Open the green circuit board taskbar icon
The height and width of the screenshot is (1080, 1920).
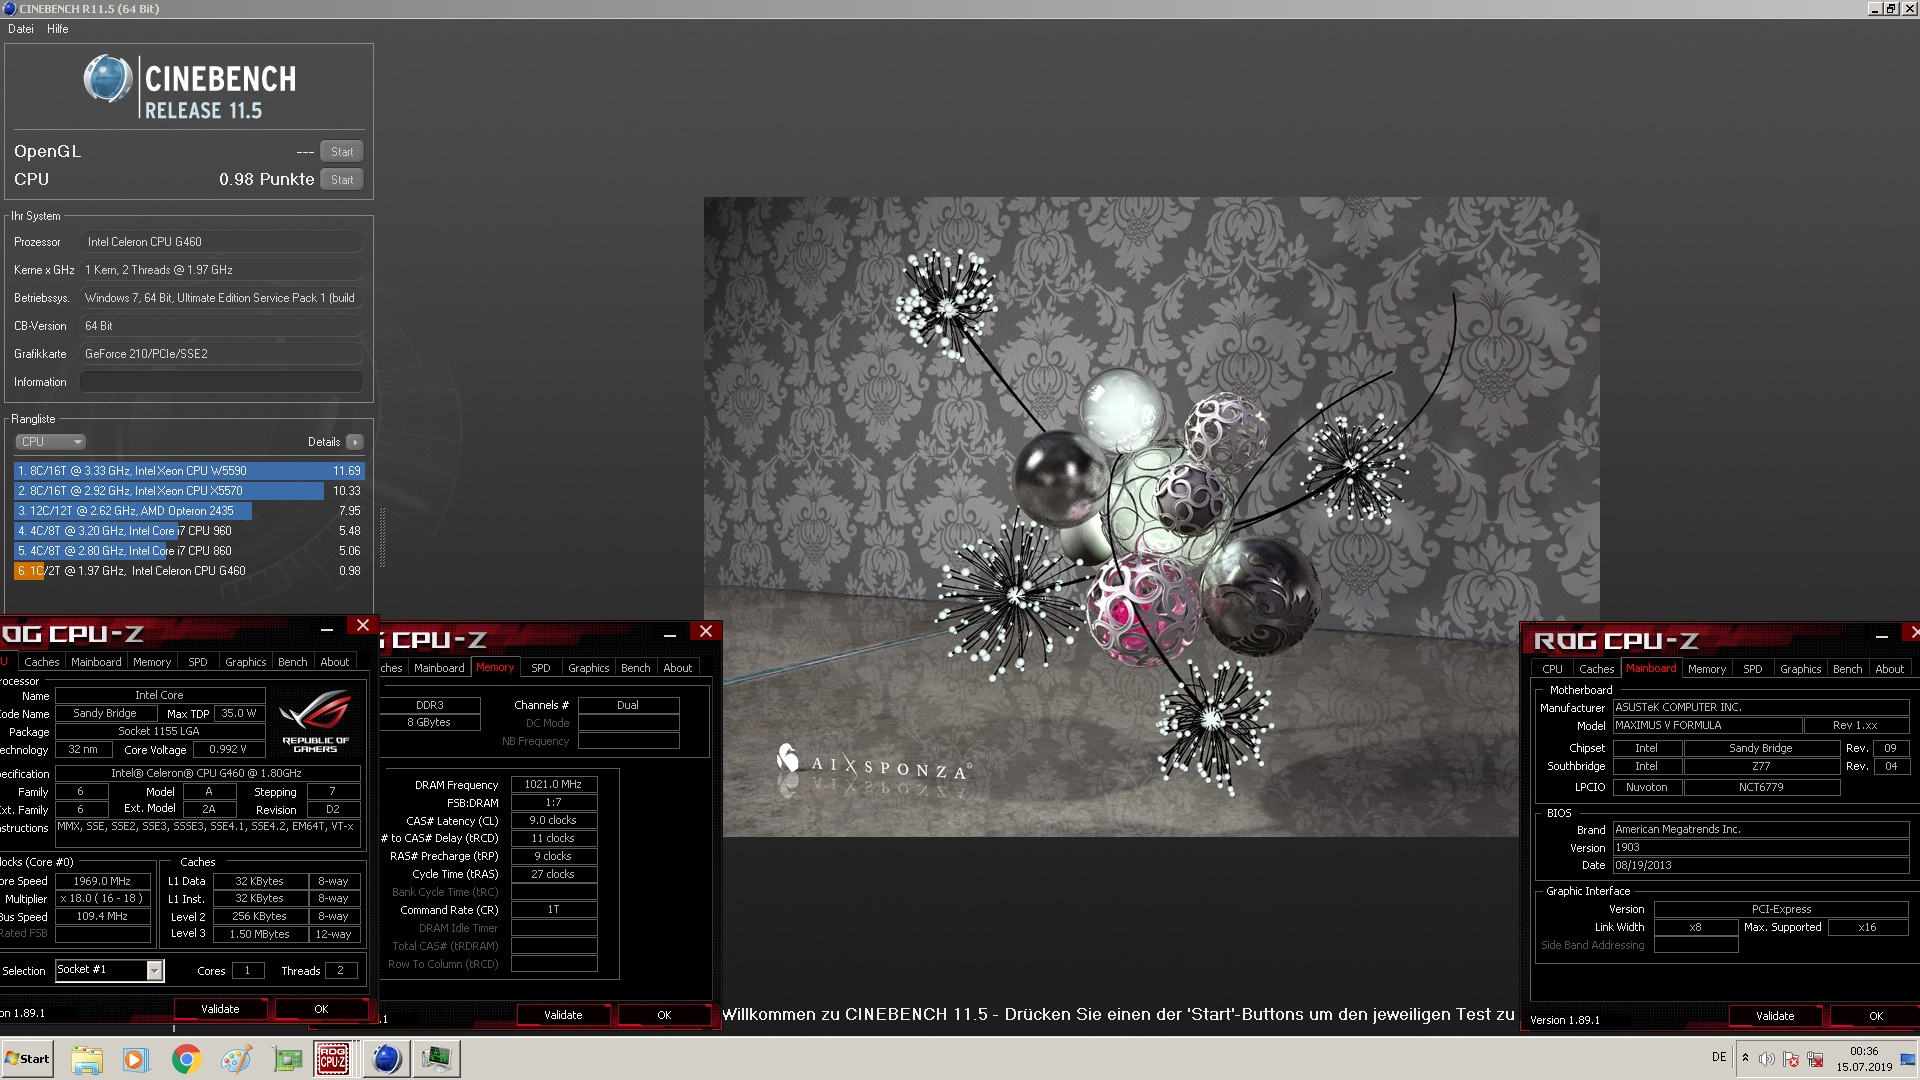tap(287, 1059)
